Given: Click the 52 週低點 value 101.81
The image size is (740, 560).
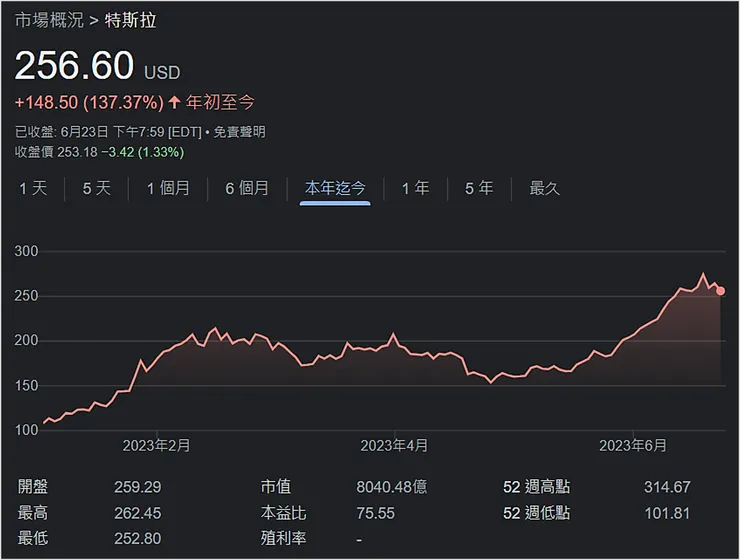Looking at the screenshot, I should pyautogui.click(x=667, y=513).
